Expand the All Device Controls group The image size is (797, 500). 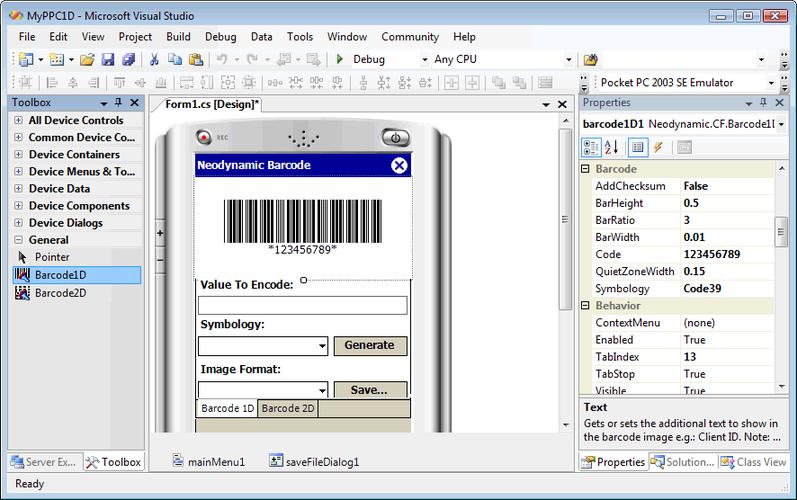click(x=19, y=121)
